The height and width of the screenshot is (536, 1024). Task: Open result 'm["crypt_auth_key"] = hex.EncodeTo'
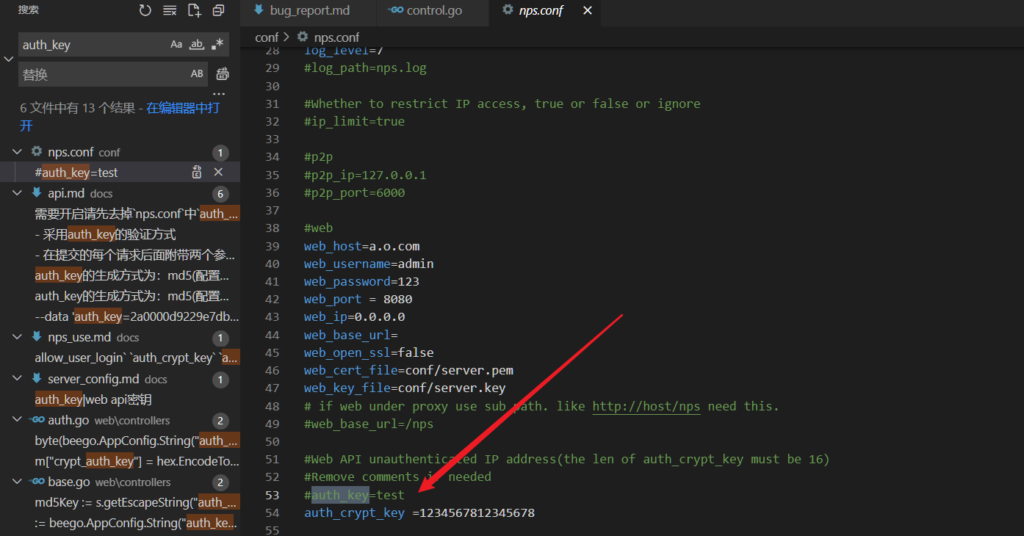[x=136, y=461]
